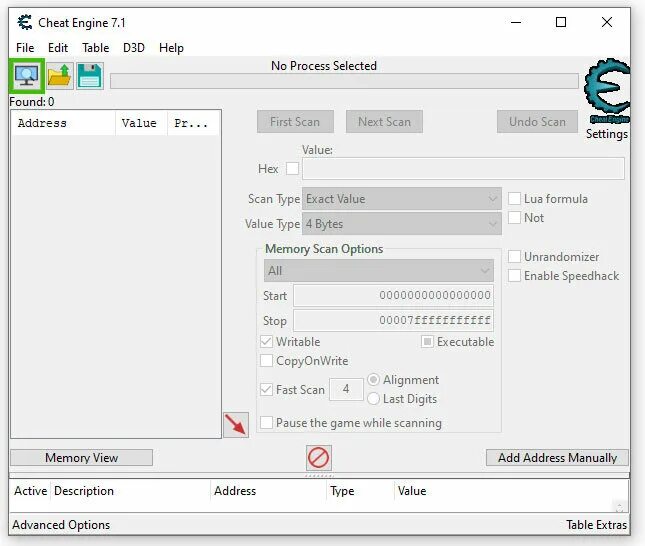This screenshot has height=546, width=645.
Task: Click the open table folder icon
Action: 60,76
